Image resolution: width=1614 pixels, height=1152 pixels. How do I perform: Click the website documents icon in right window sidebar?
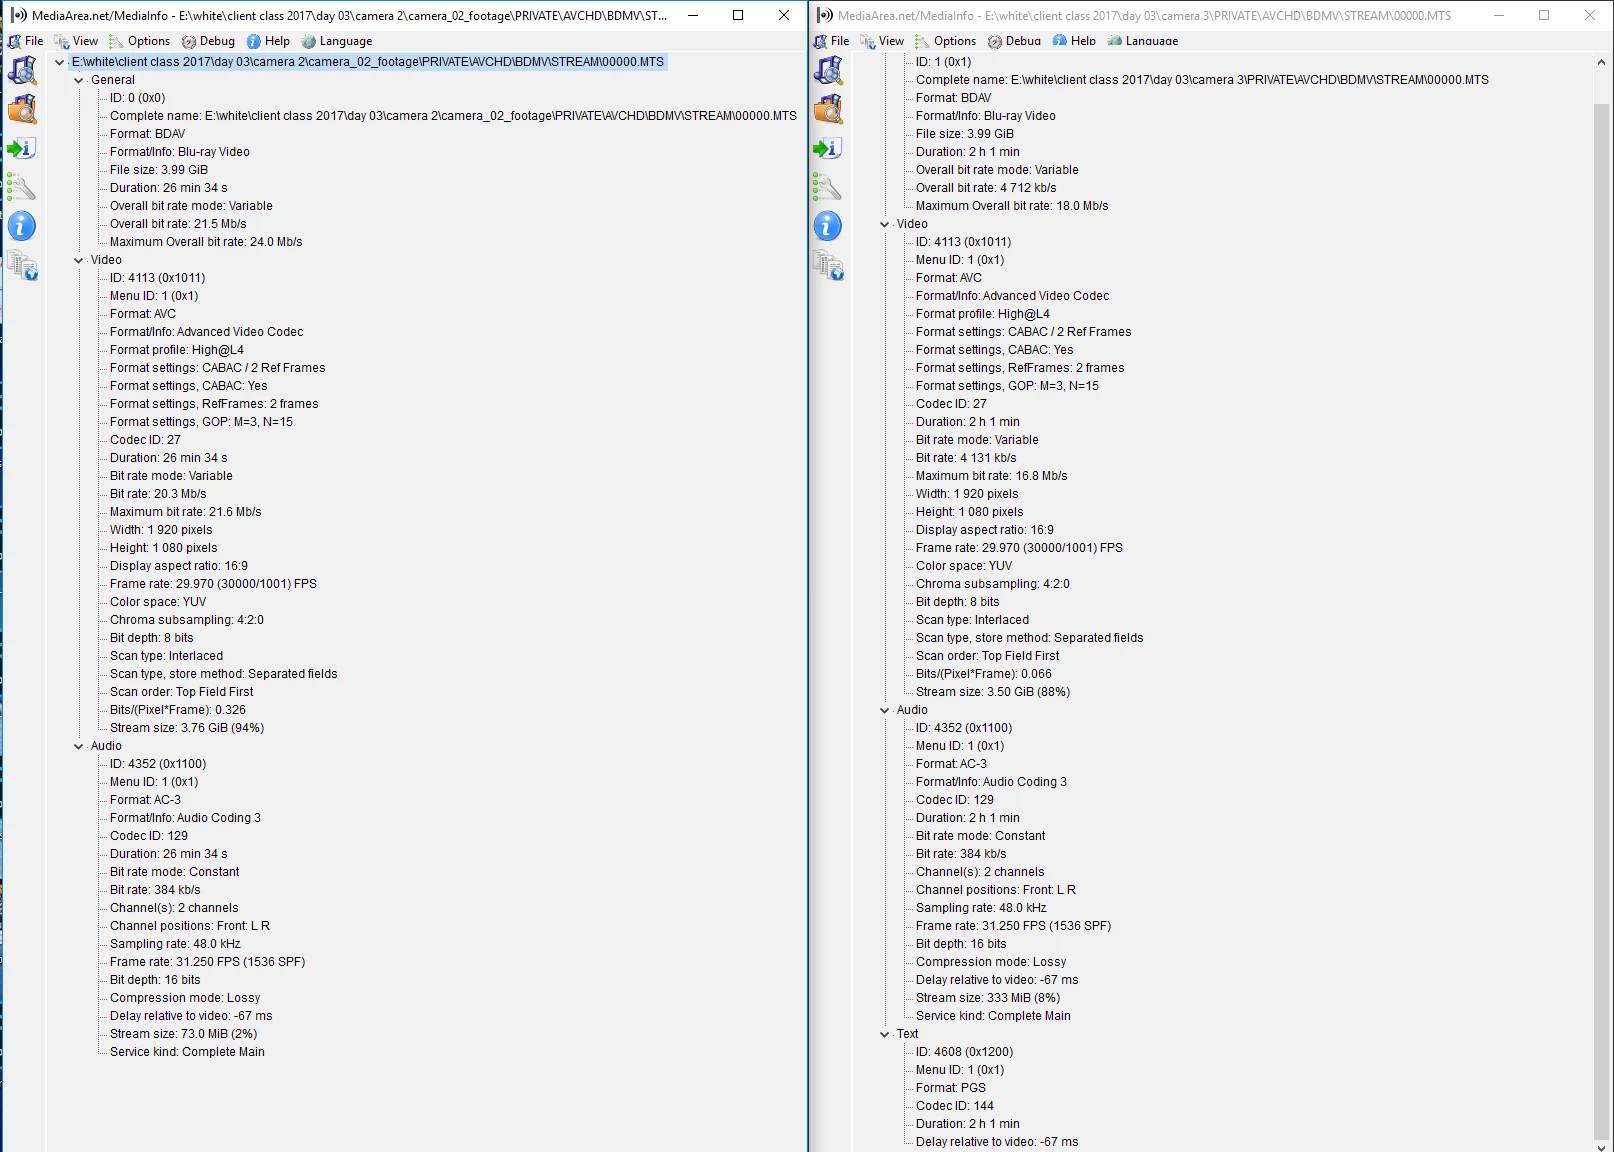click(828, 265)
